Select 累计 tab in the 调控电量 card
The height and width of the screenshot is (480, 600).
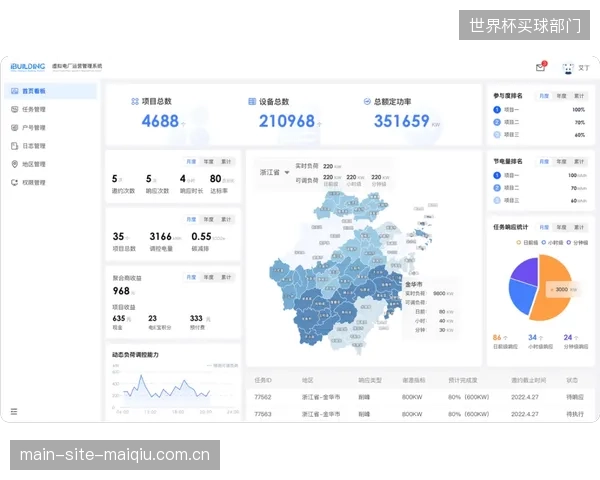click(x=226, y=219)
